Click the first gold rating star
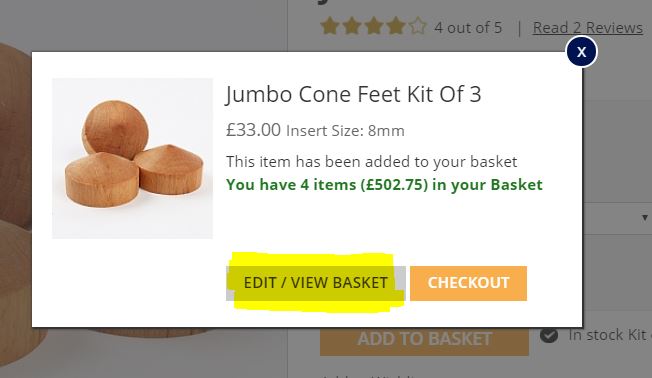This screenshot has height=378, width=652. (x=329, y=27)
